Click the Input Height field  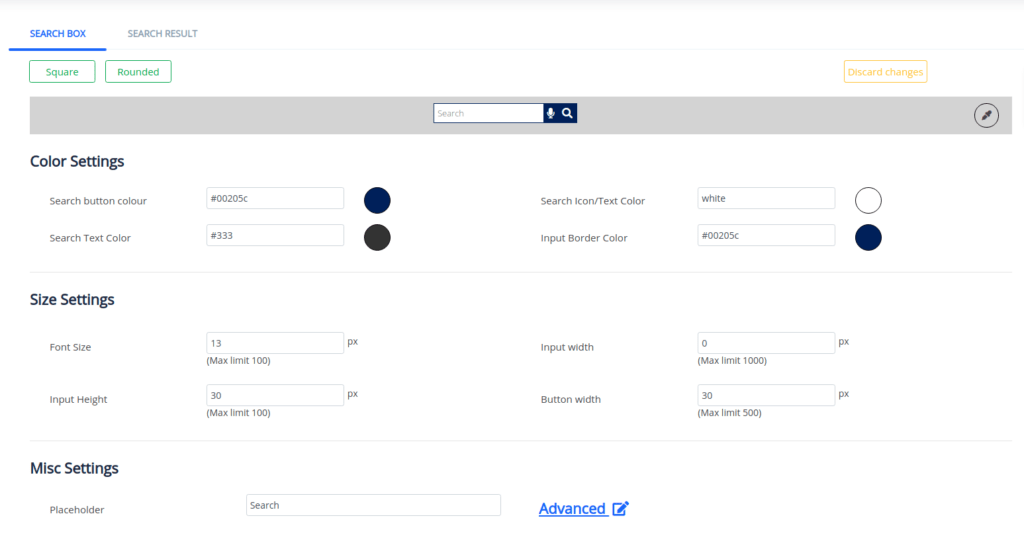(275, 395)
